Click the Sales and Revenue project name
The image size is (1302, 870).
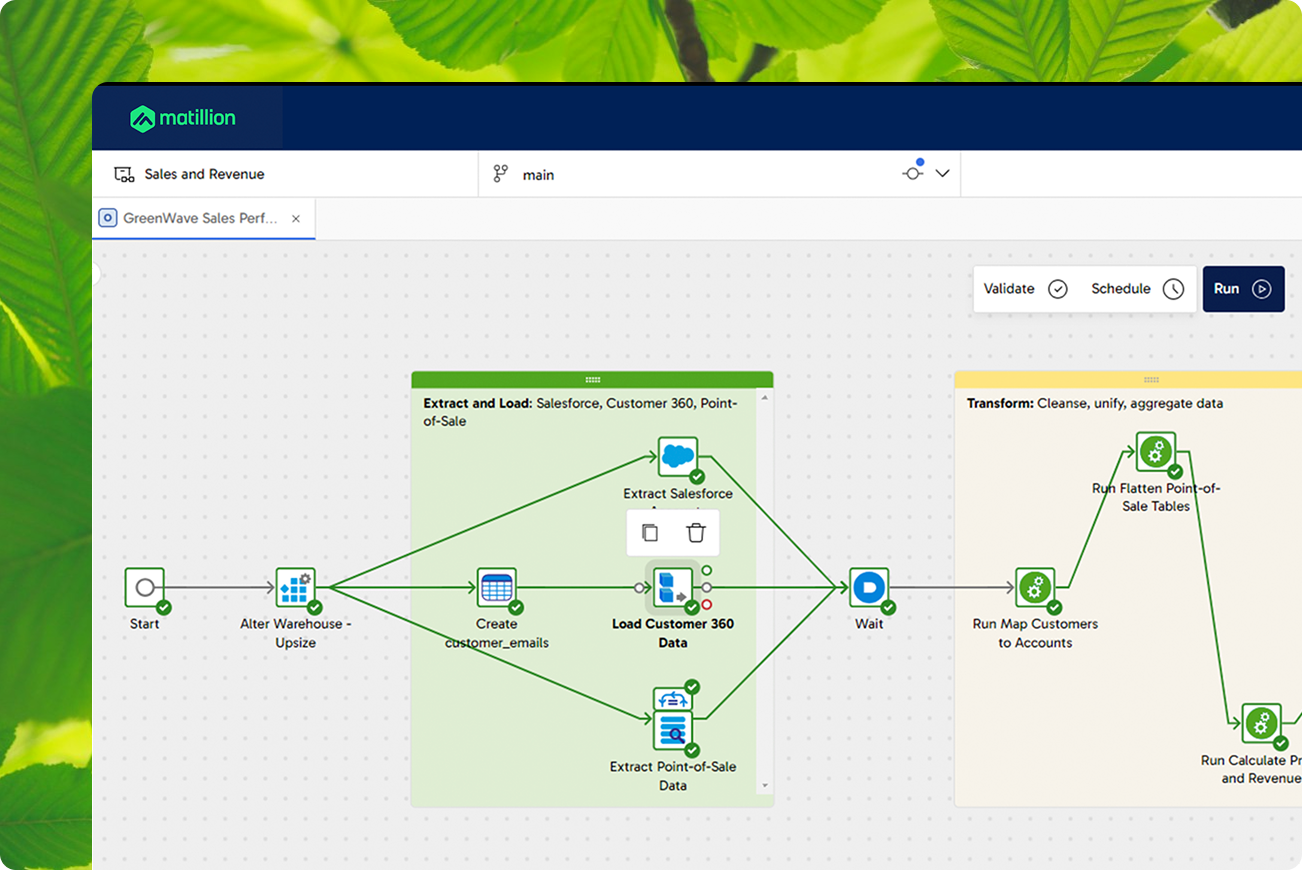[204, 174]
